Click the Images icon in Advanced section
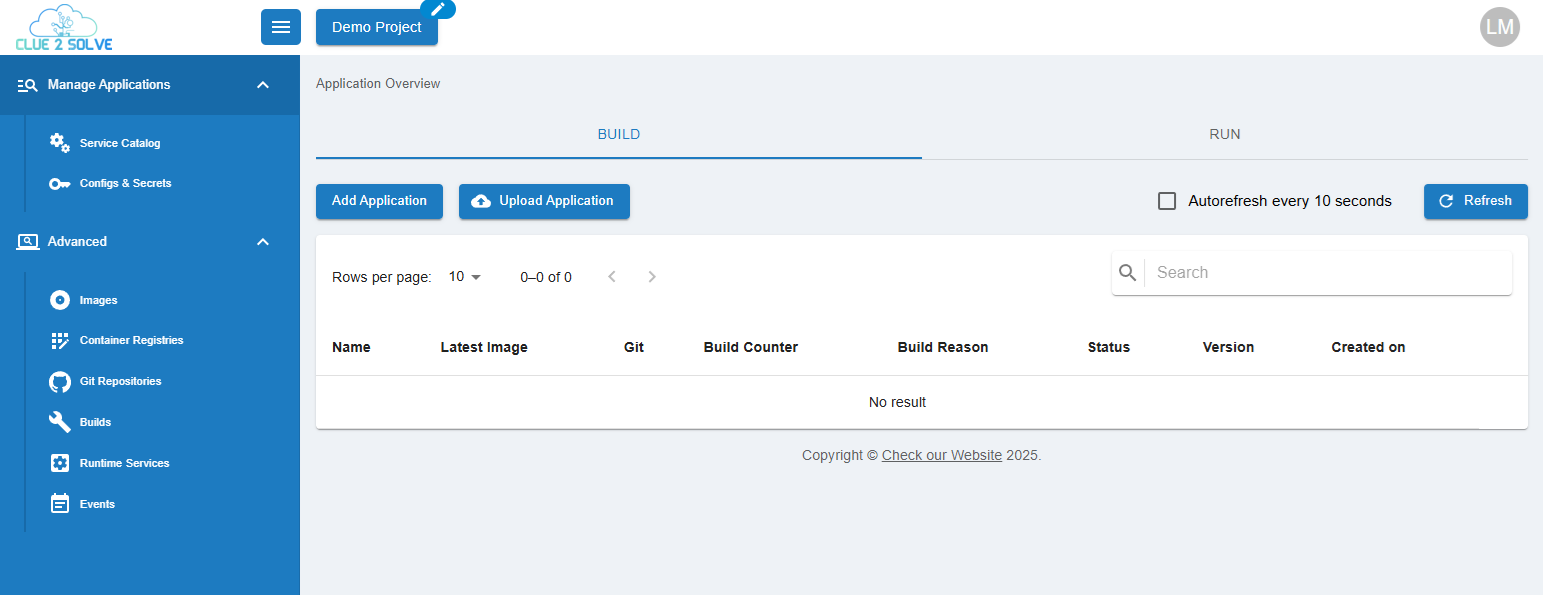This screenshot has height=595, width=1543. click(59, 299)
